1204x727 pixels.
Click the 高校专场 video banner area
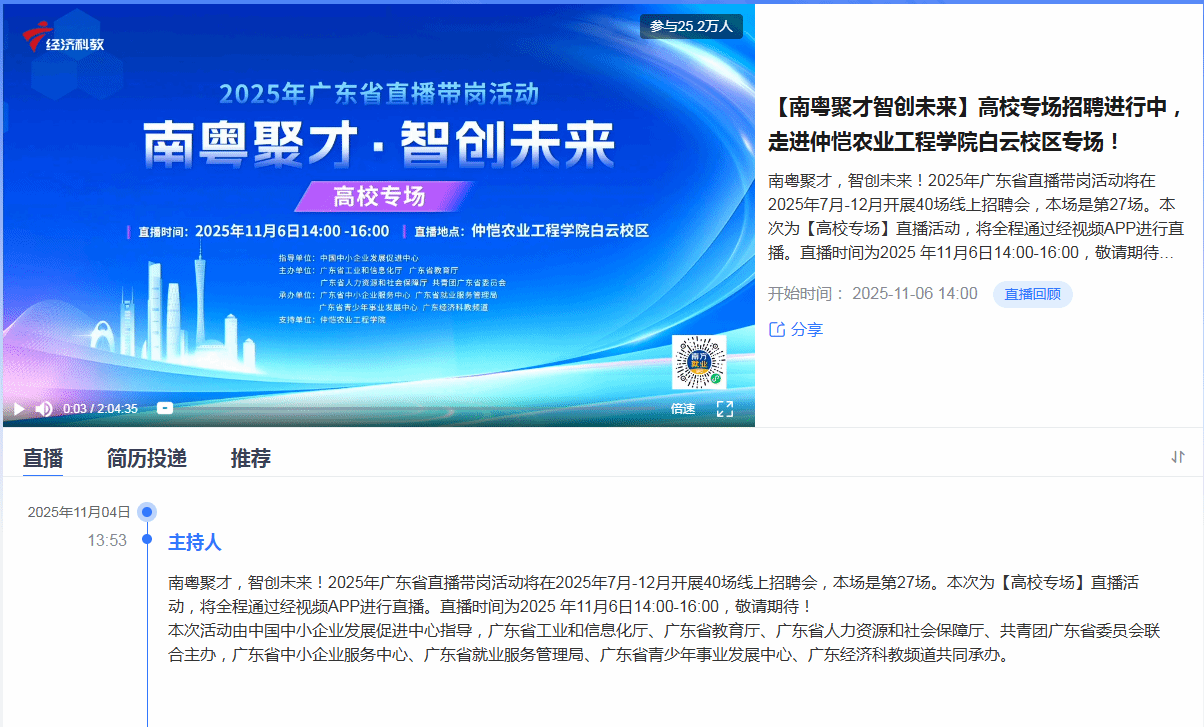pyautogui.click(x=378, y=196)
